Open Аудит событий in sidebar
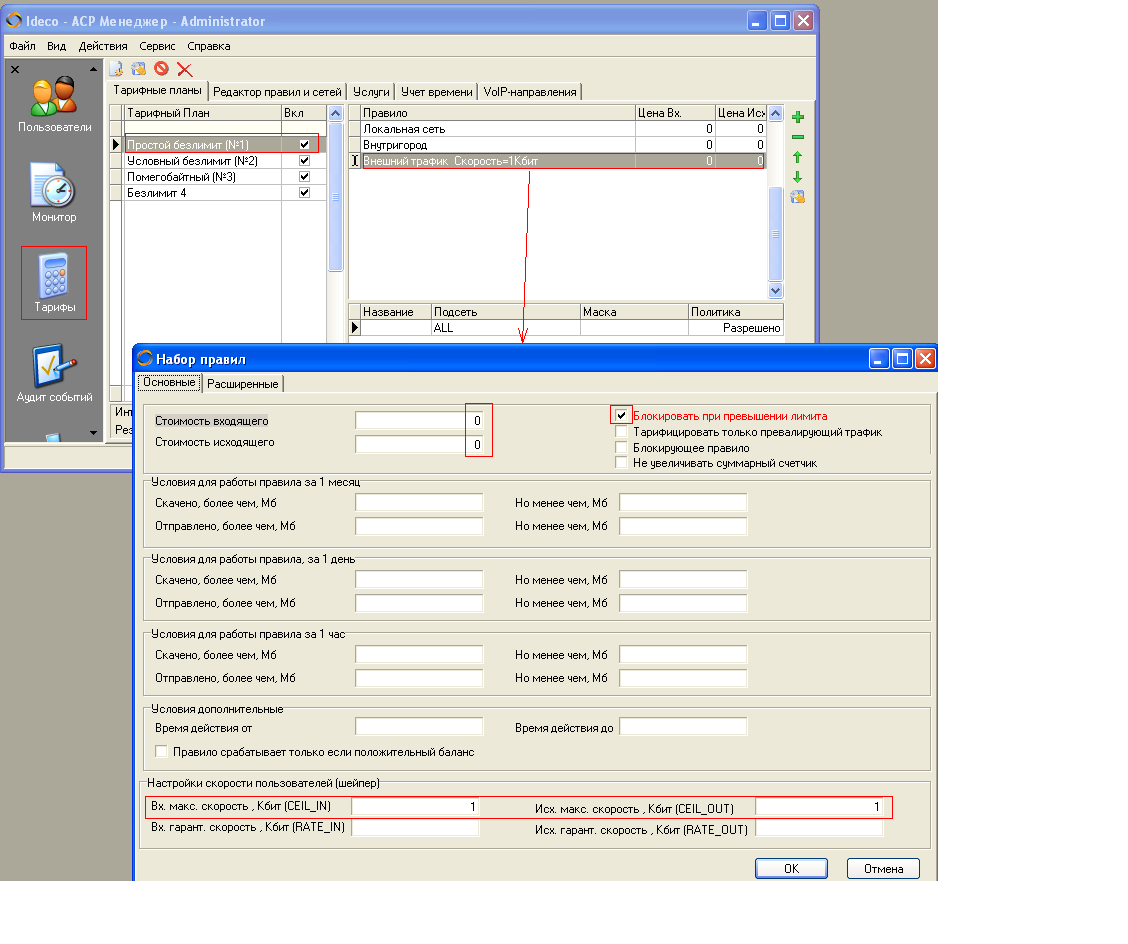Viewport: 1128px width, 944px height. pyautogui.click(x=54, y=372)
